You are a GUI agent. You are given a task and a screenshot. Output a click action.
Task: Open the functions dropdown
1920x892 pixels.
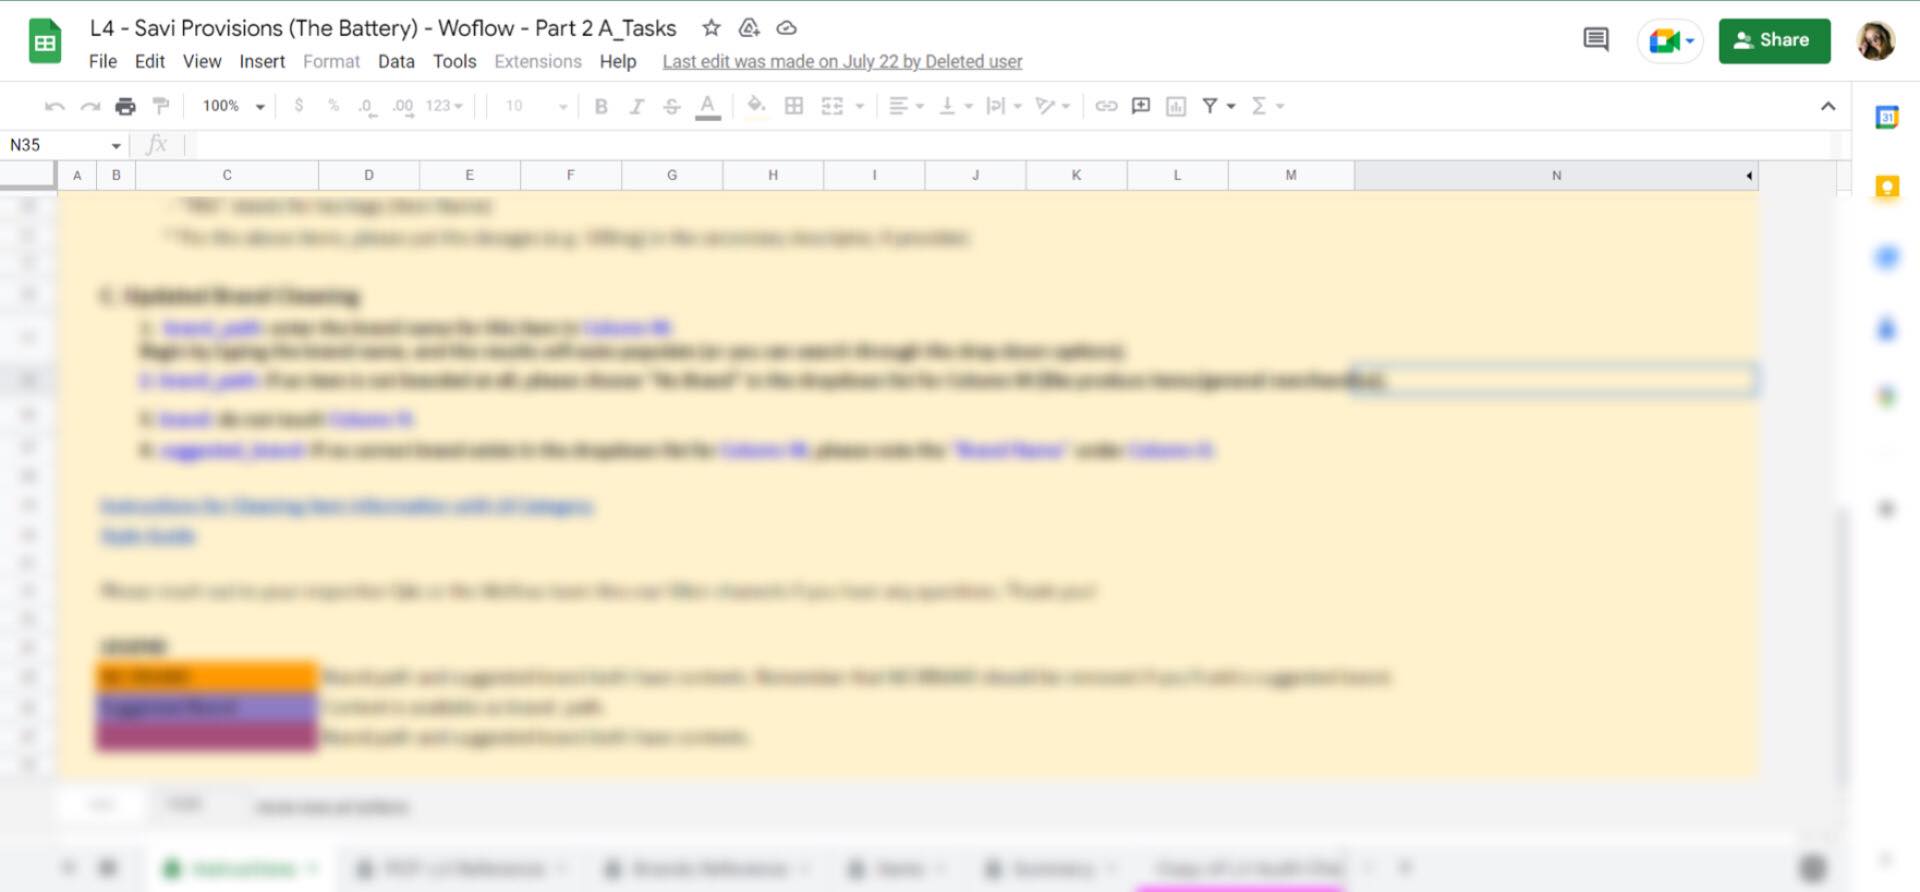click(1267, 106)
